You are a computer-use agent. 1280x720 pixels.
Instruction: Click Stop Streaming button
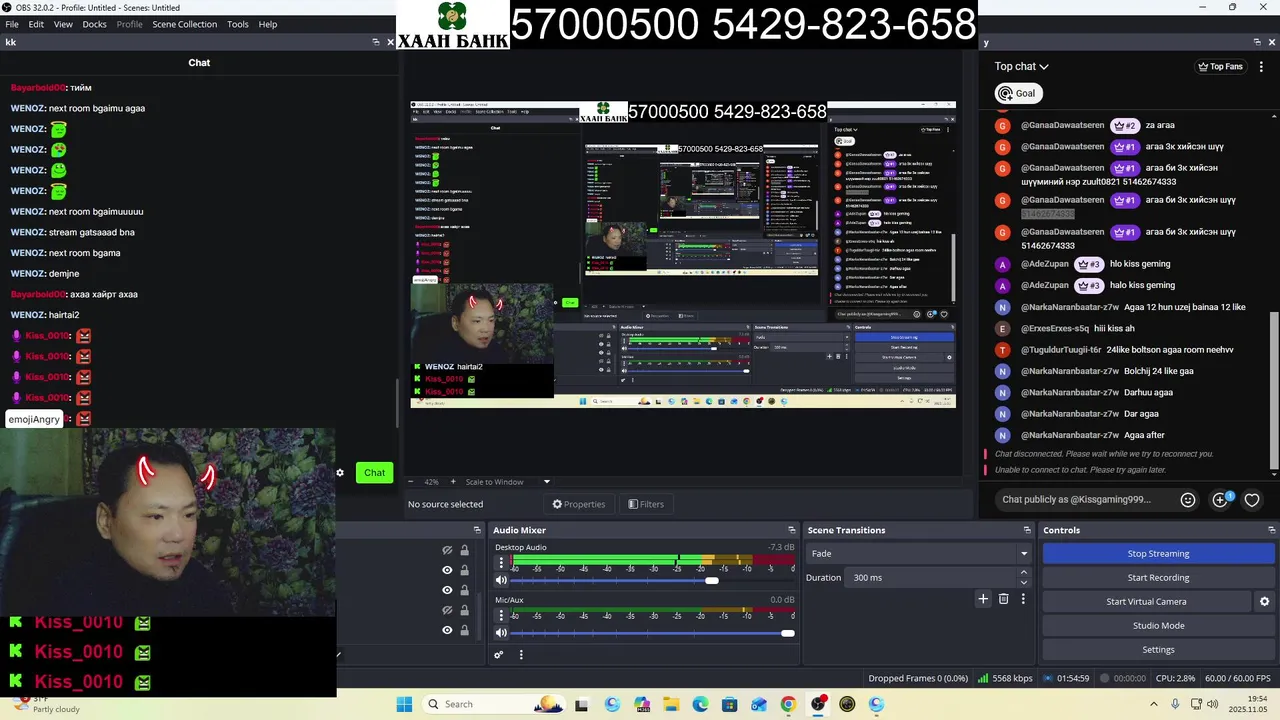tap(1158, 554)
